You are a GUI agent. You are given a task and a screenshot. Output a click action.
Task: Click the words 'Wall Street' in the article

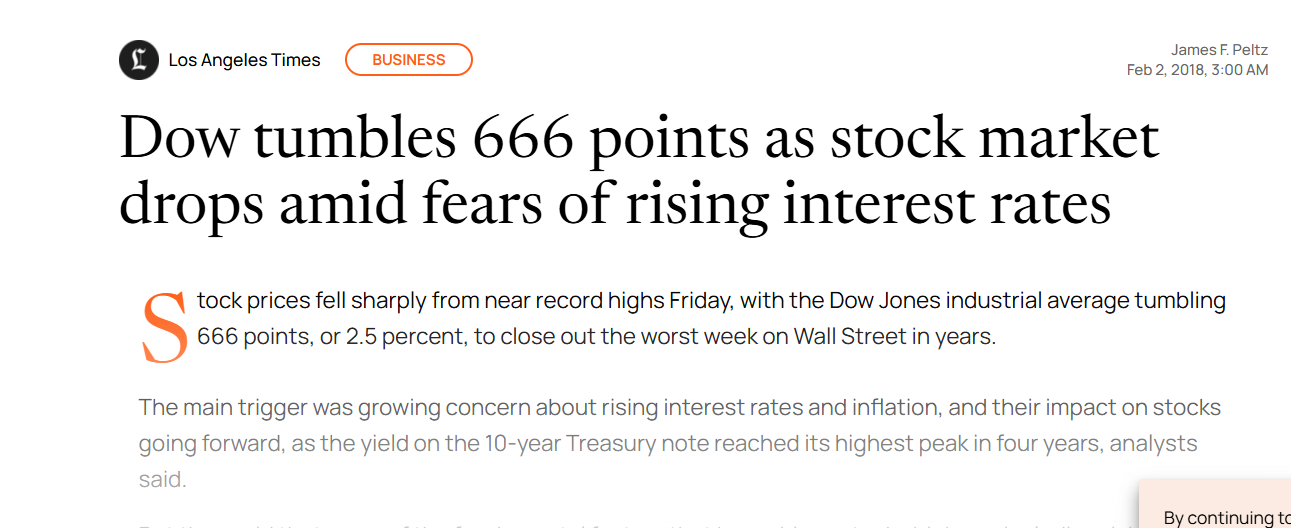pyautogui.click(x=849, y=336)
